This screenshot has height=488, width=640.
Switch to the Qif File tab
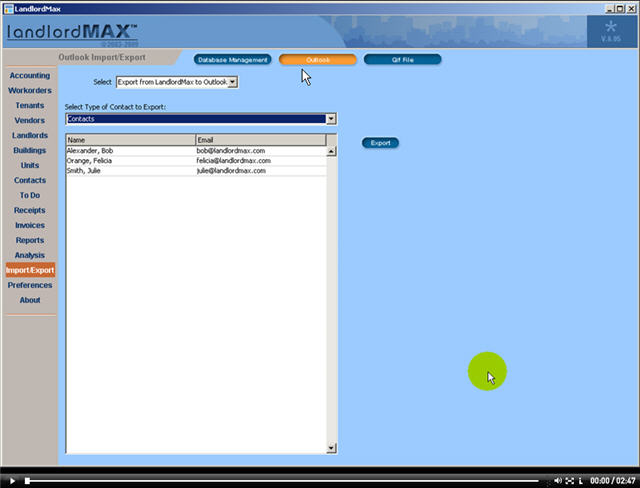[x=402, y=60]
